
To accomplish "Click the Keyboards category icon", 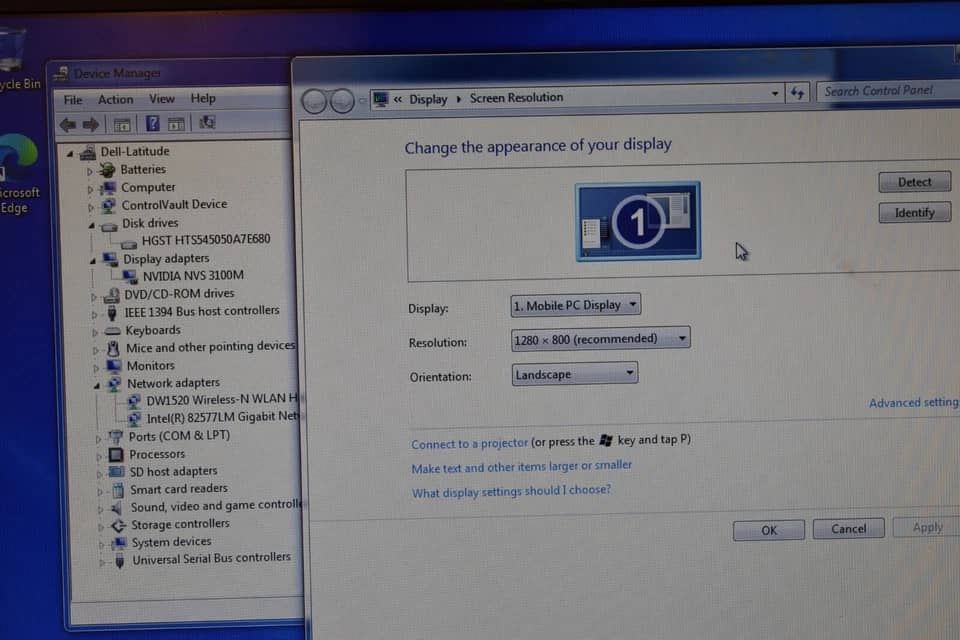I will (x=113, y=331).
